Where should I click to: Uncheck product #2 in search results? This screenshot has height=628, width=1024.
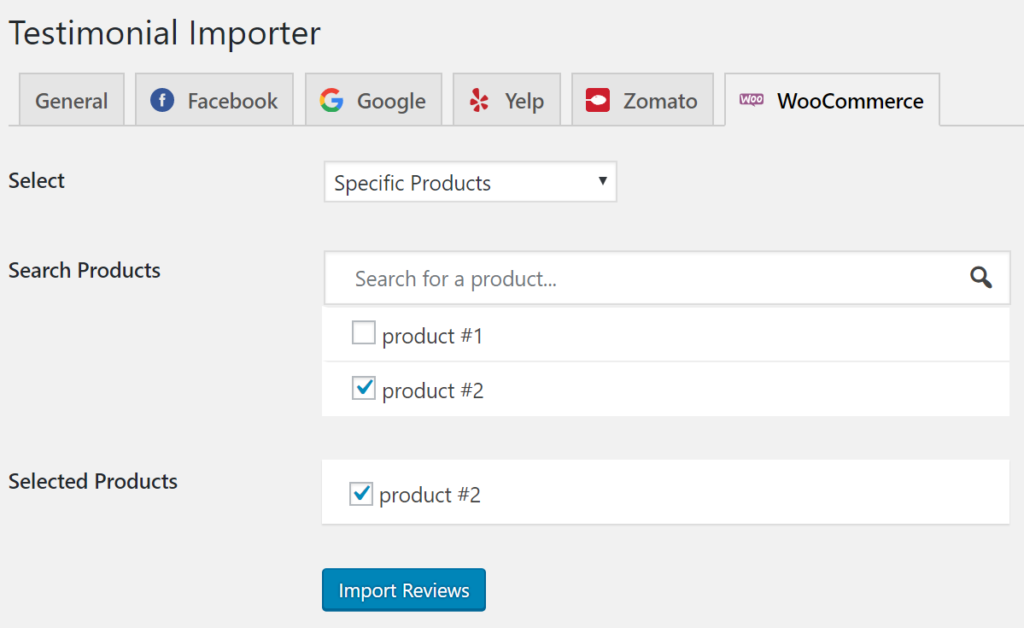pyautogui.click(x=363, y=388)
